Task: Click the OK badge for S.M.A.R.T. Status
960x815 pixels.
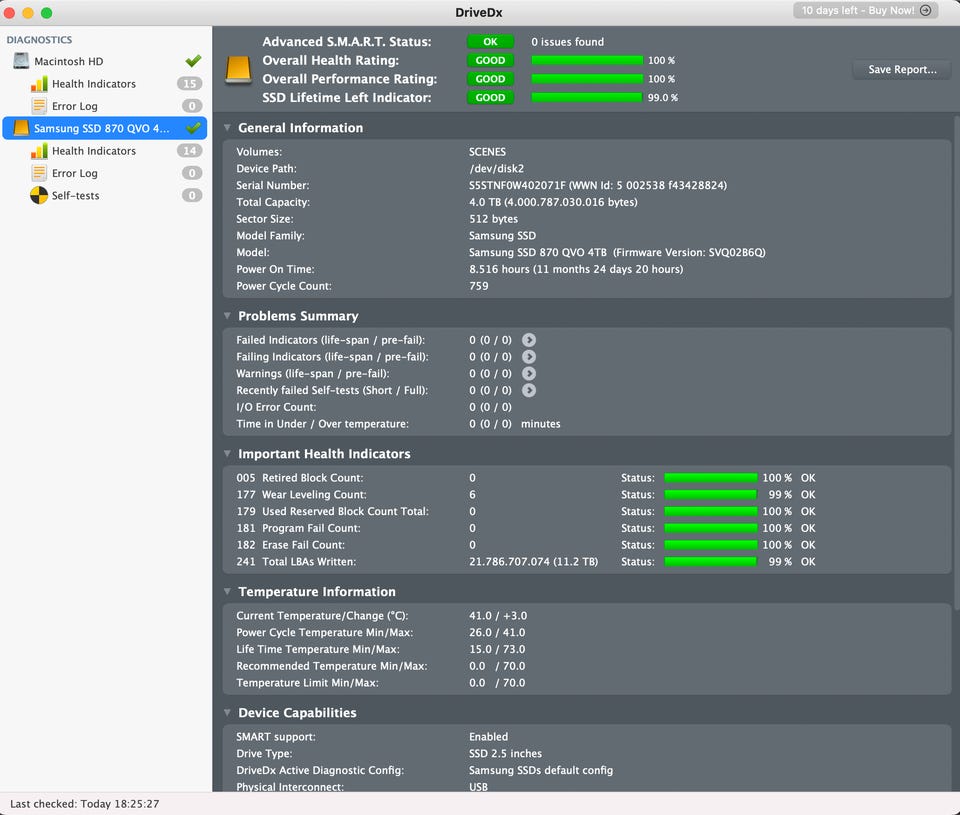Action: pyautogui.click(x=490, y=42)
